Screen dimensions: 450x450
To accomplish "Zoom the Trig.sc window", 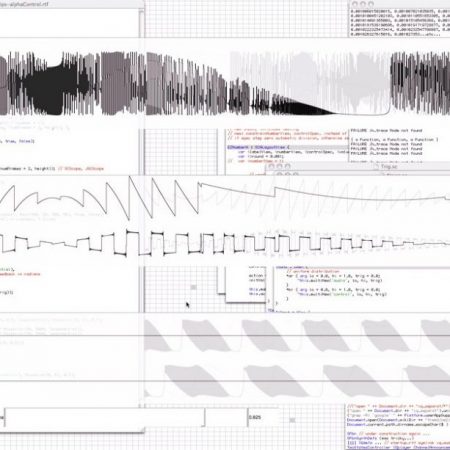I will (x=288, y=166).
